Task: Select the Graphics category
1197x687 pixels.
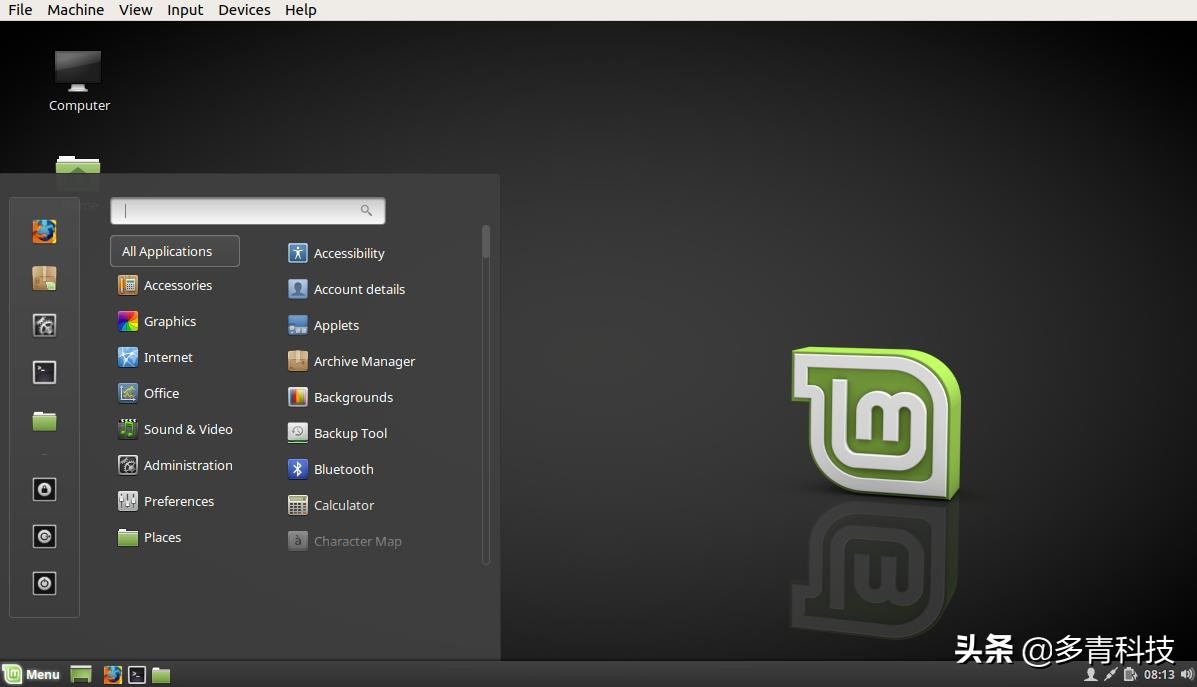Action: tap(170, 321)
